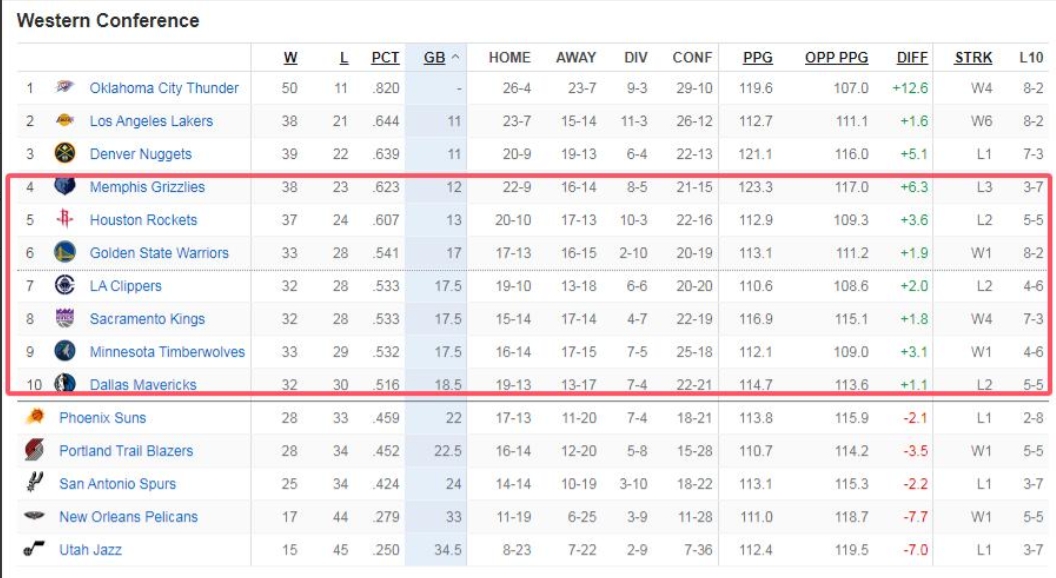Click the Phoenix Suns logo icon

(x=35, y=418)
